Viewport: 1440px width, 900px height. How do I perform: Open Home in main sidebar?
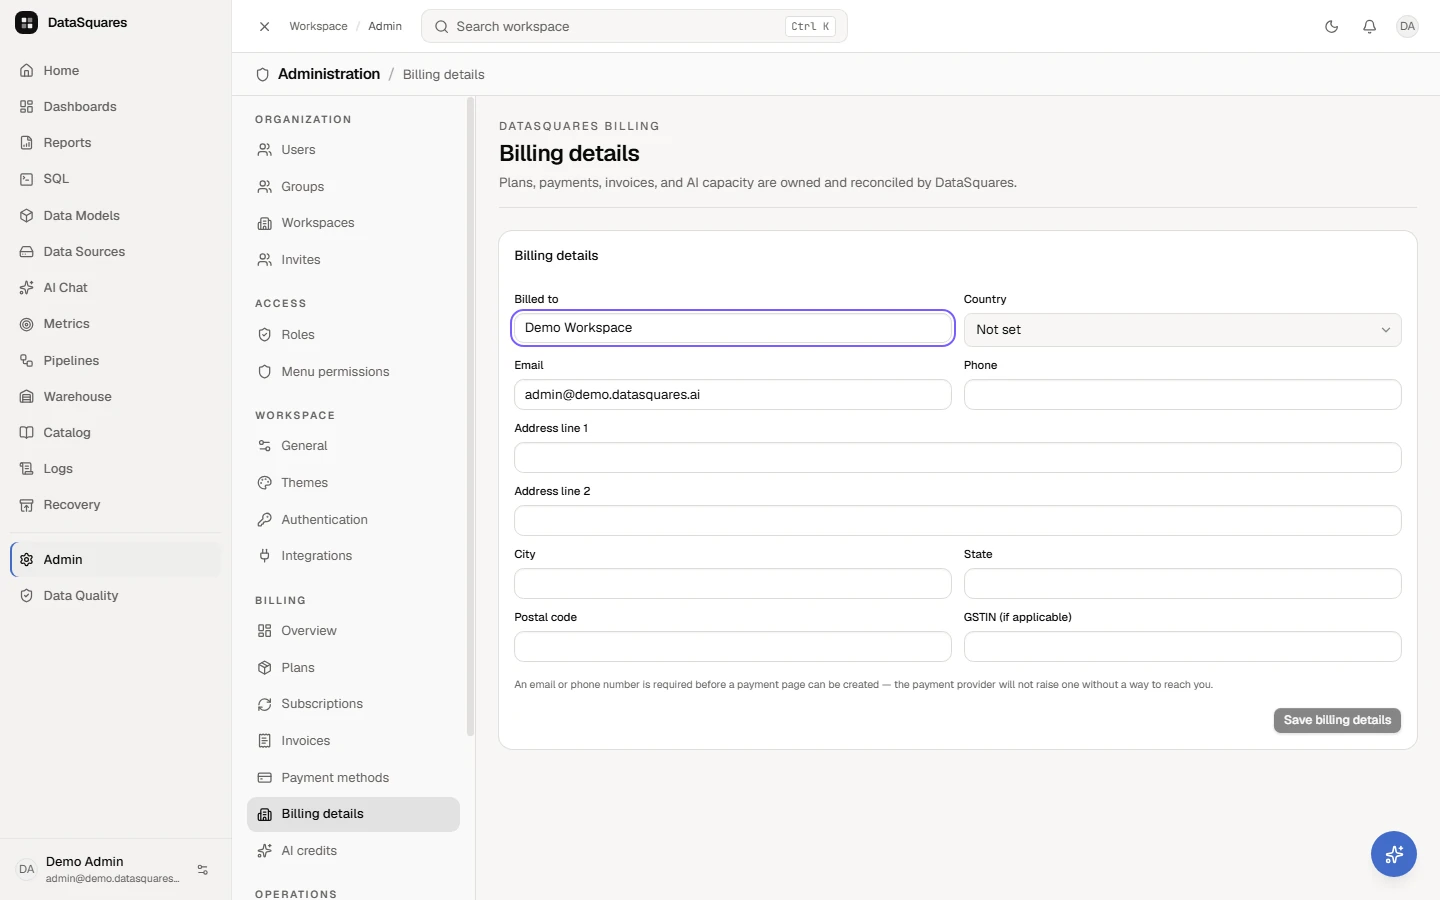click(x=116, y=71)
